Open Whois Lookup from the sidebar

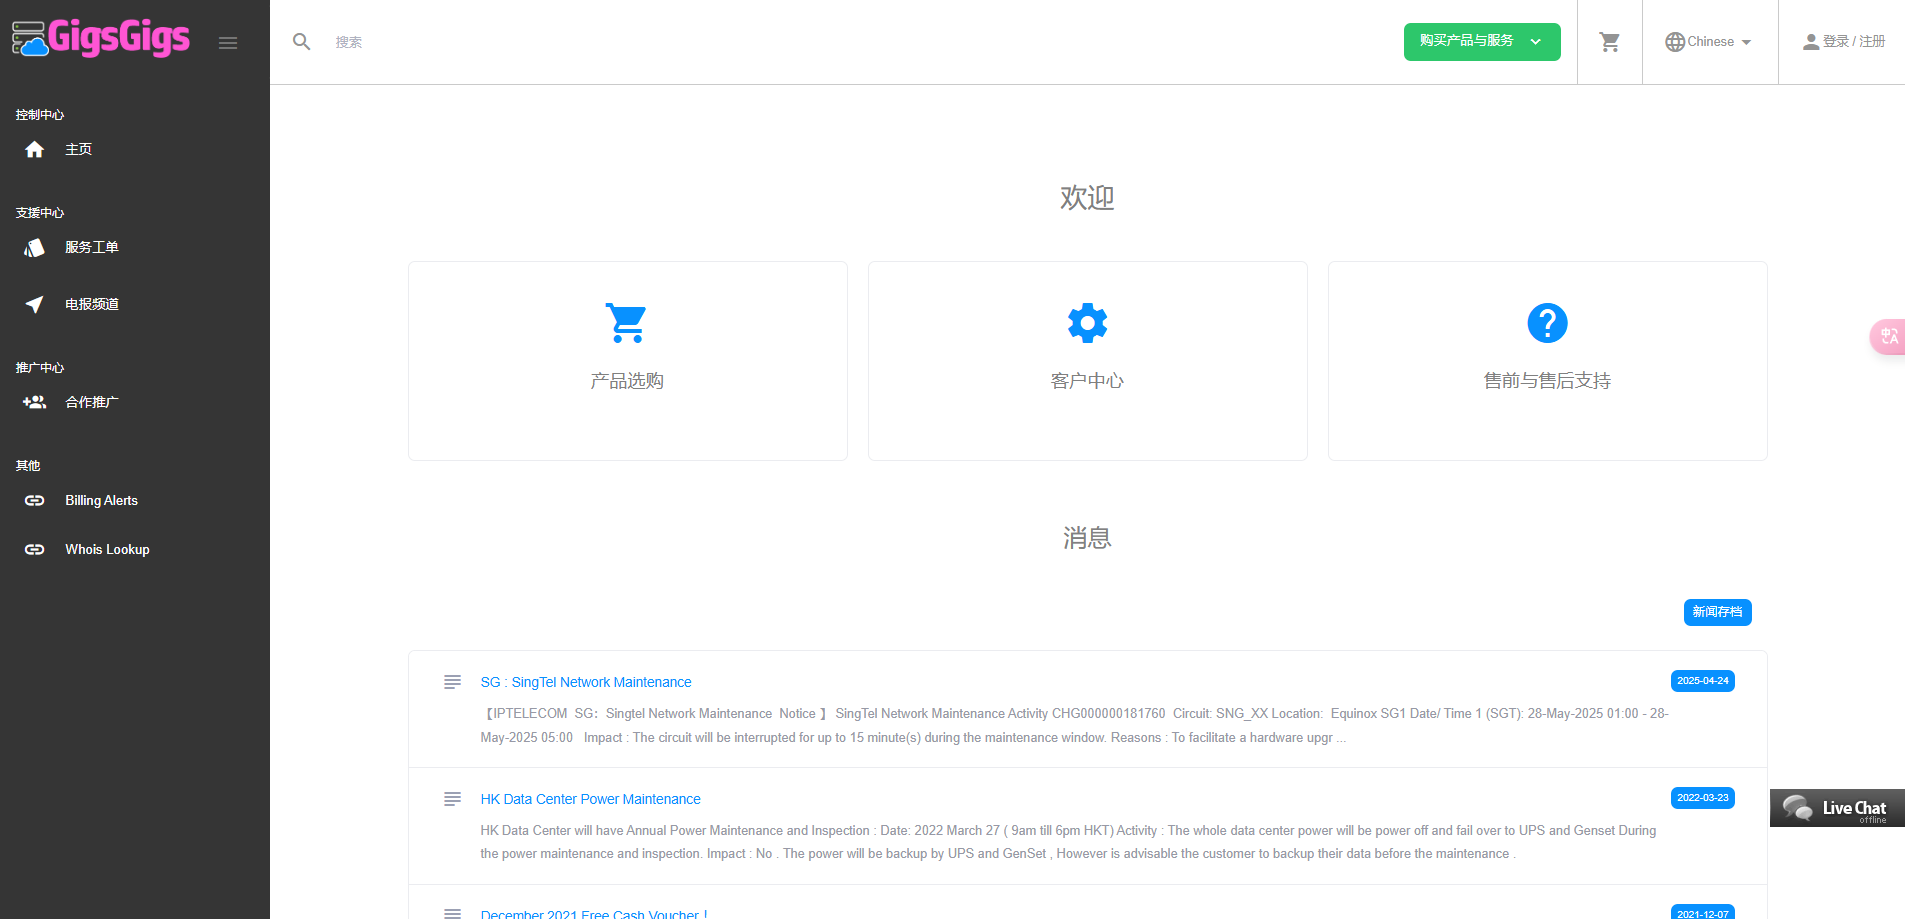click(107, 549)
